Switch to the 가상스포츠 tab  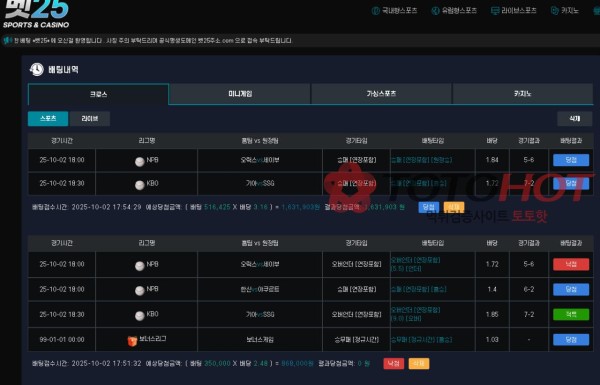(381, 94)
